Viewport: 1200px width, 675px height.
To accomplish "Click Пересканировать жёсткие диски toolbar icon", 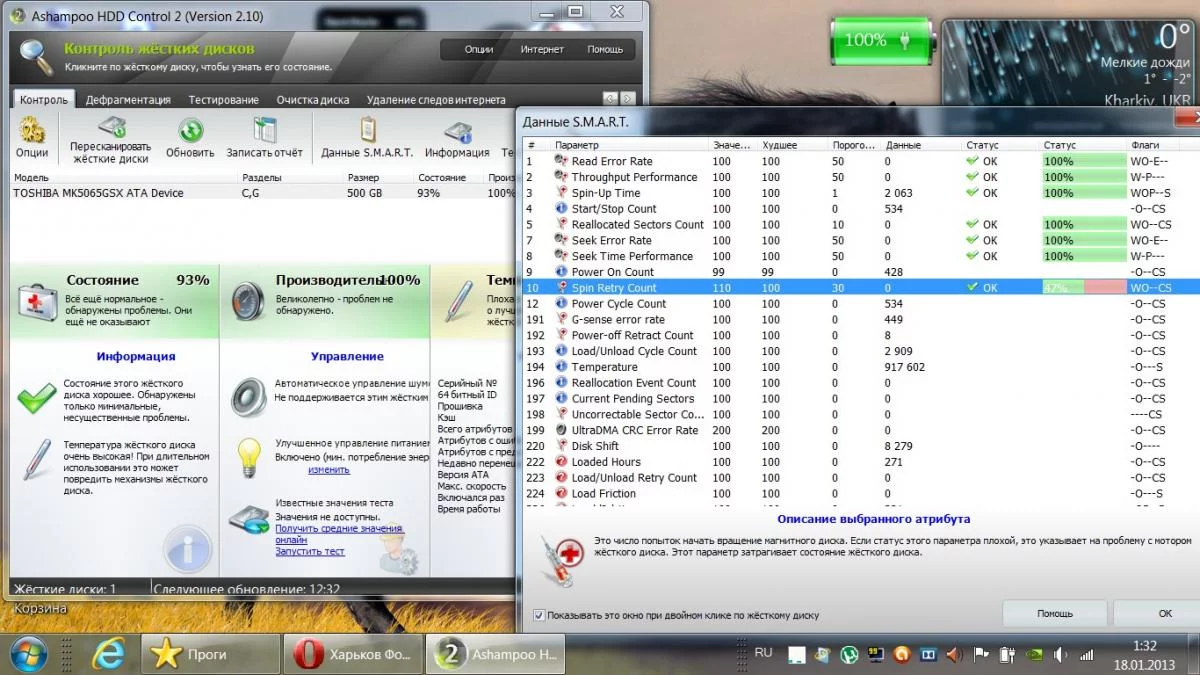I will (111, 128).
